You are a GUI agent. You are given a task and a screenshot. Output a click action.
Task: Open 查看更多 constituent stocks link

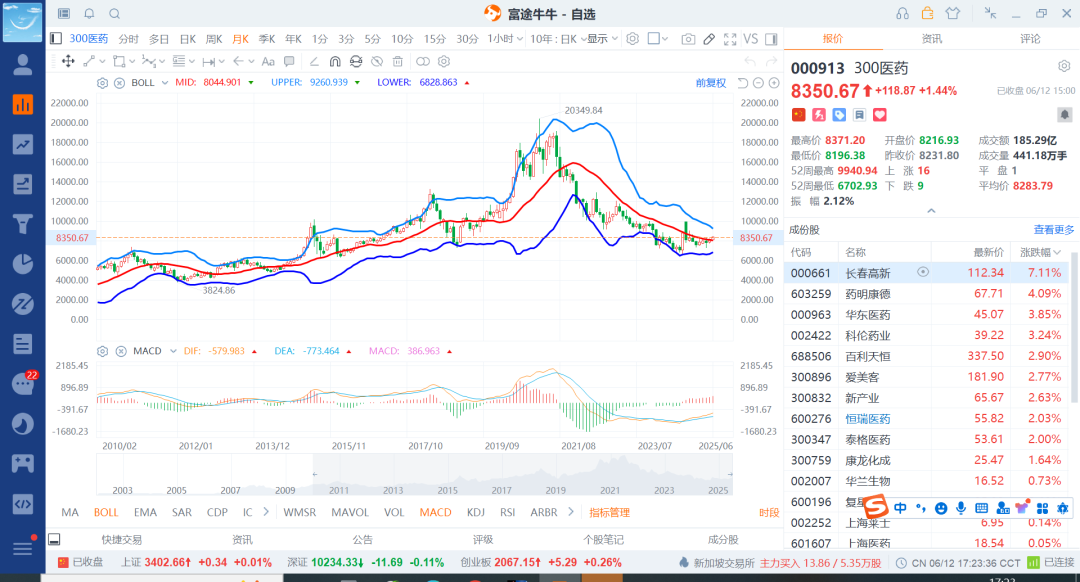tap(1053, 230)
